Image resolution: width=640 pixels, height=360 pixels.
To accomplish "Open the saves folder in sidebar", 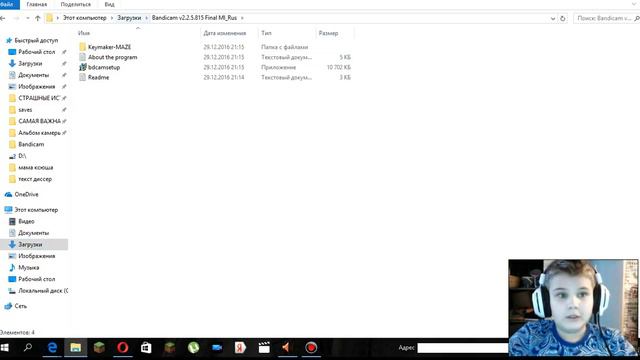I will click(25, 110).
